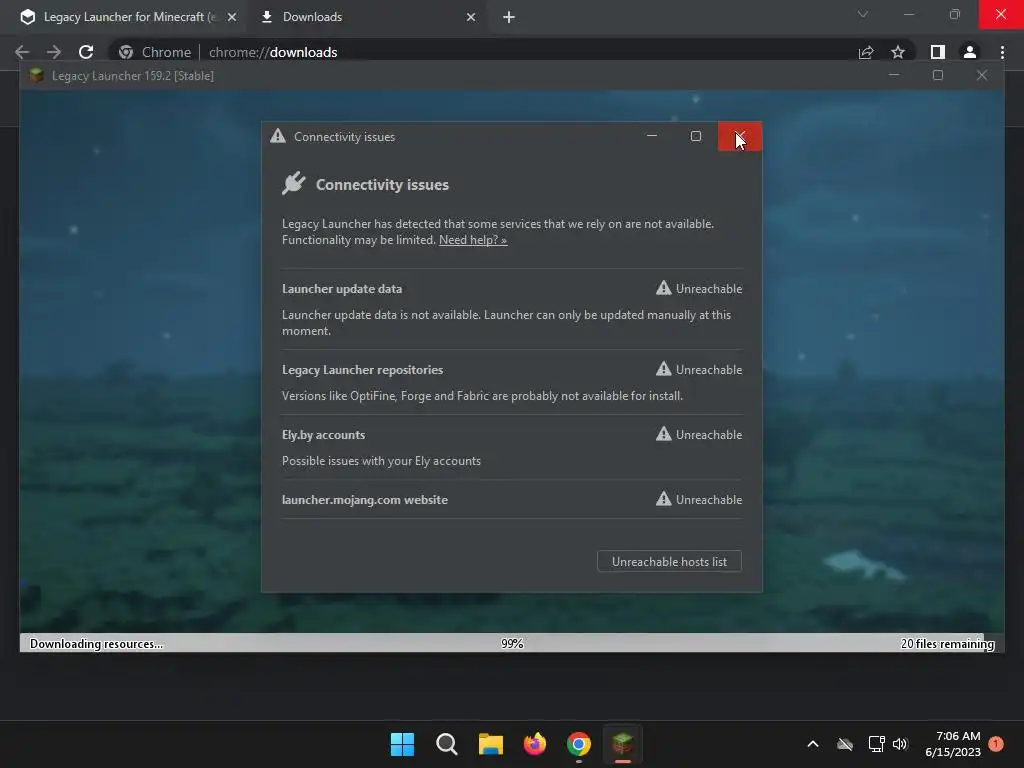The image size is (1024, 768).
Task: Reload the Chrome page
Action: tap(86, 52)
